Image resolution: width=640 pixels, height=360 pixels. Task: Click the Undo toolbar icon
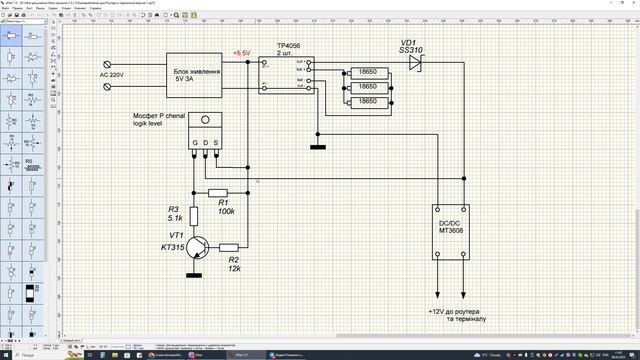coord(32,15)
